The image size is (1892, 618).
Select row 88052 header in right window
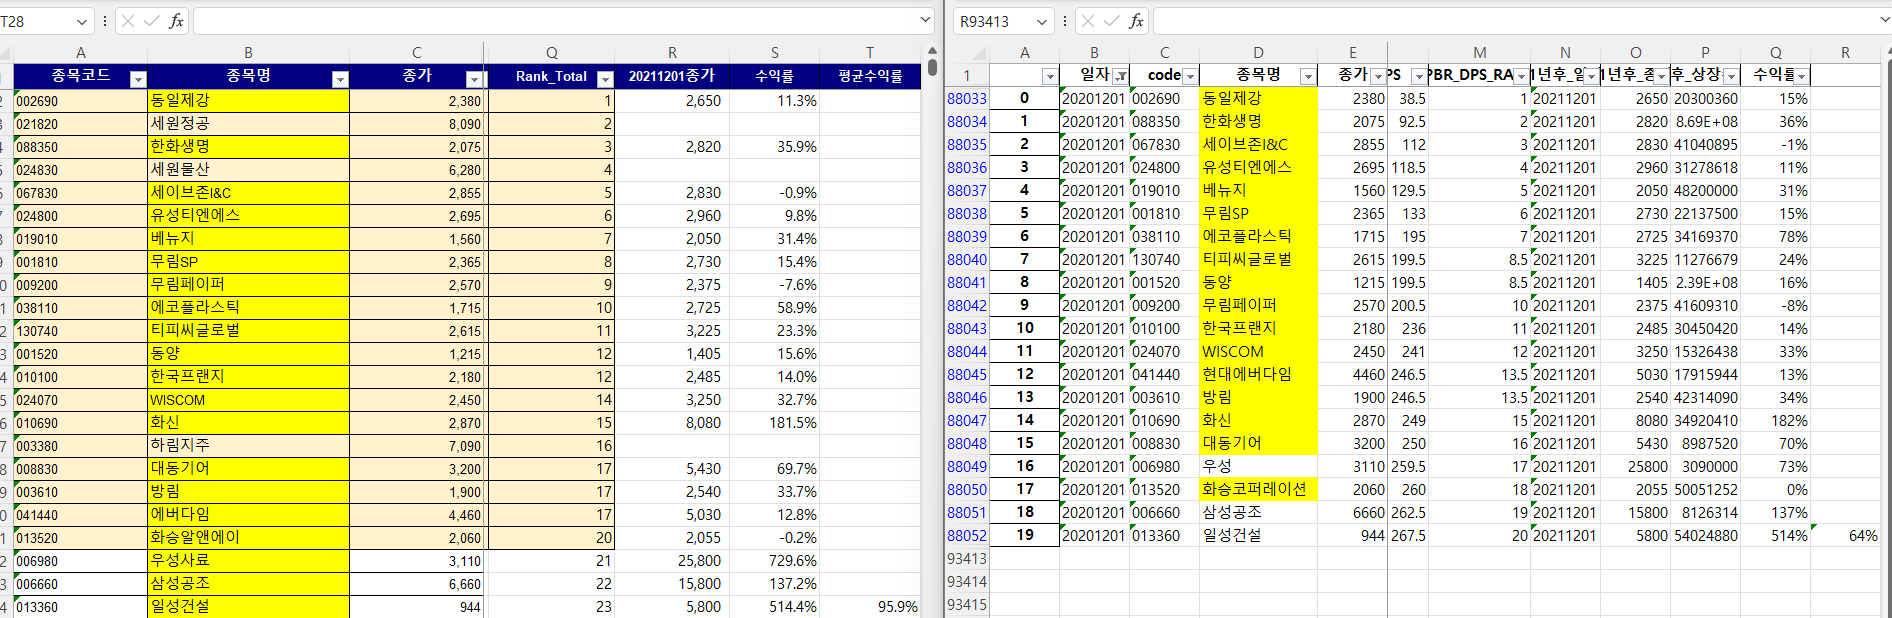[x=967, y=535]
